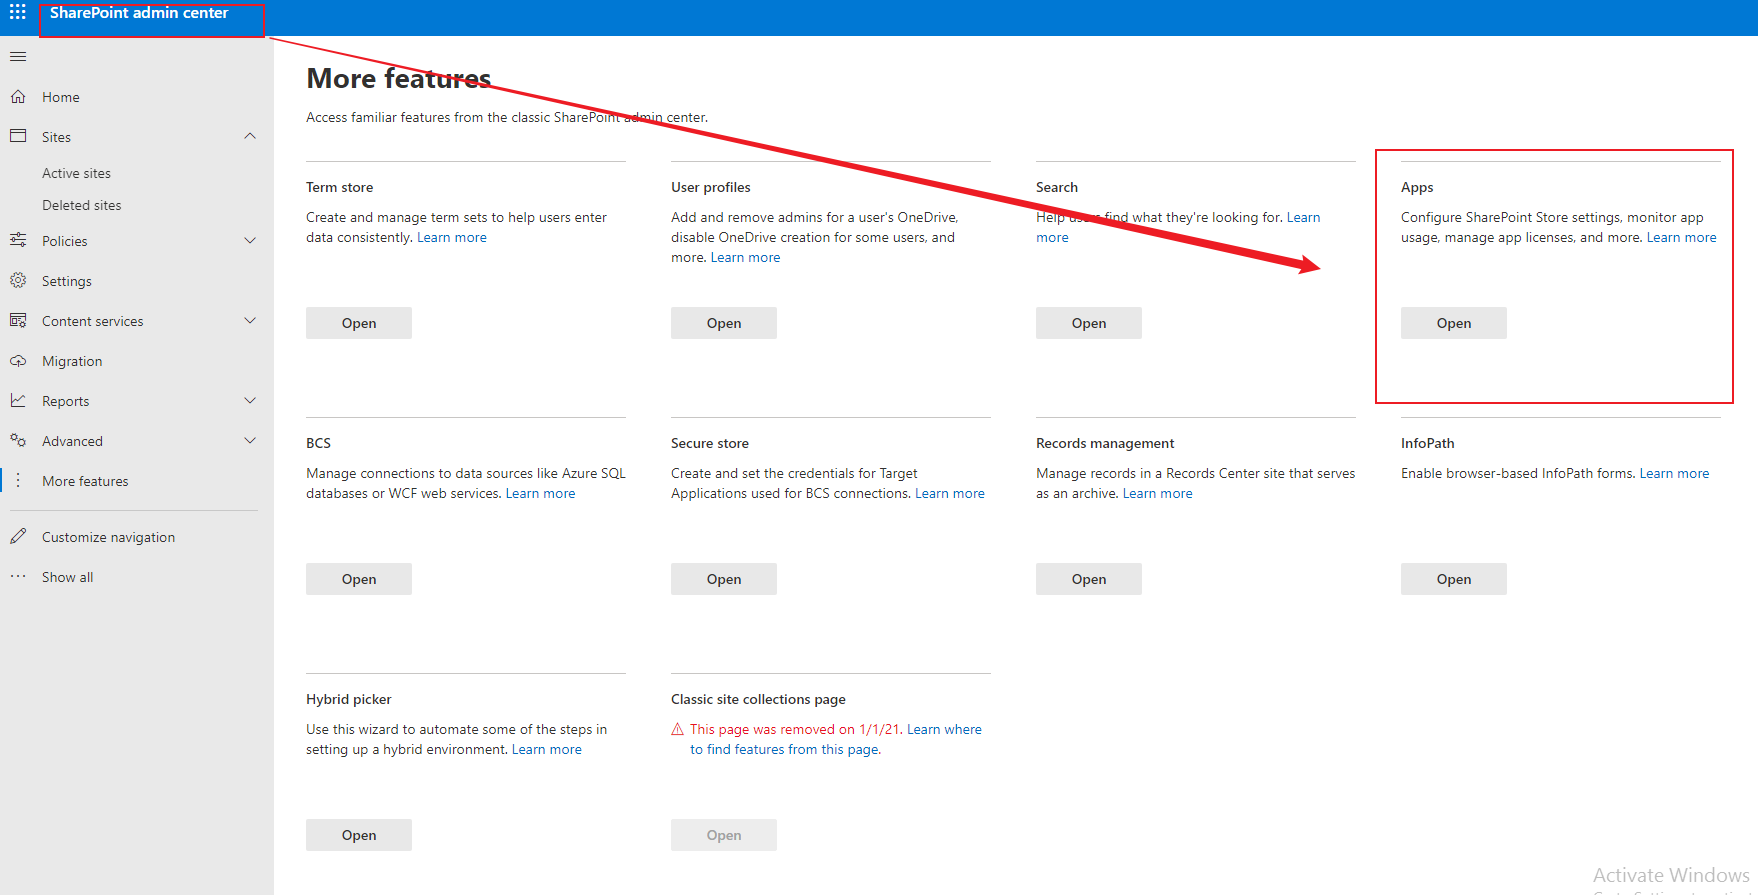Select Settings in left navigation
The image size is (1758, 895).
pos(67,281)
